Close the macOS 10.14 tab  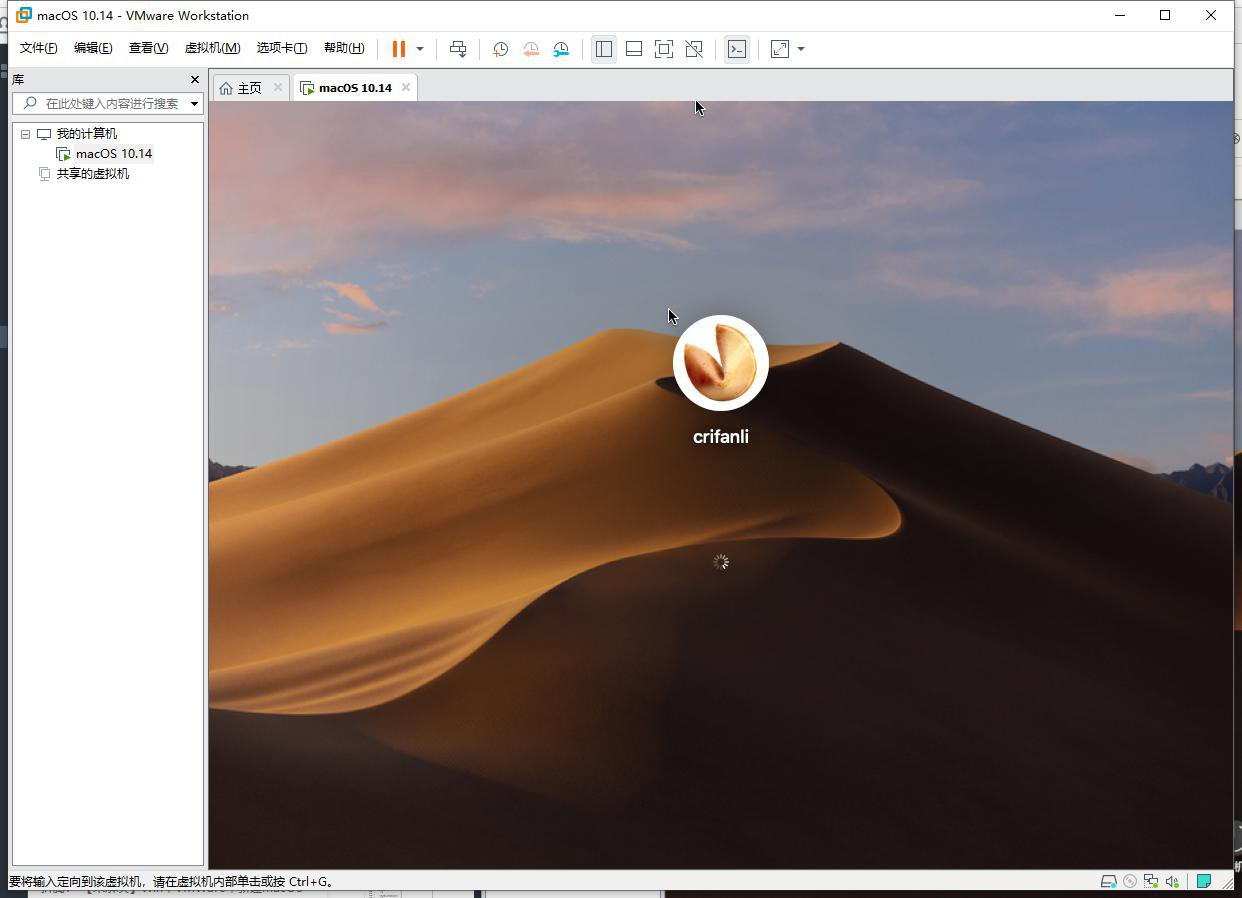coord(406,87)
